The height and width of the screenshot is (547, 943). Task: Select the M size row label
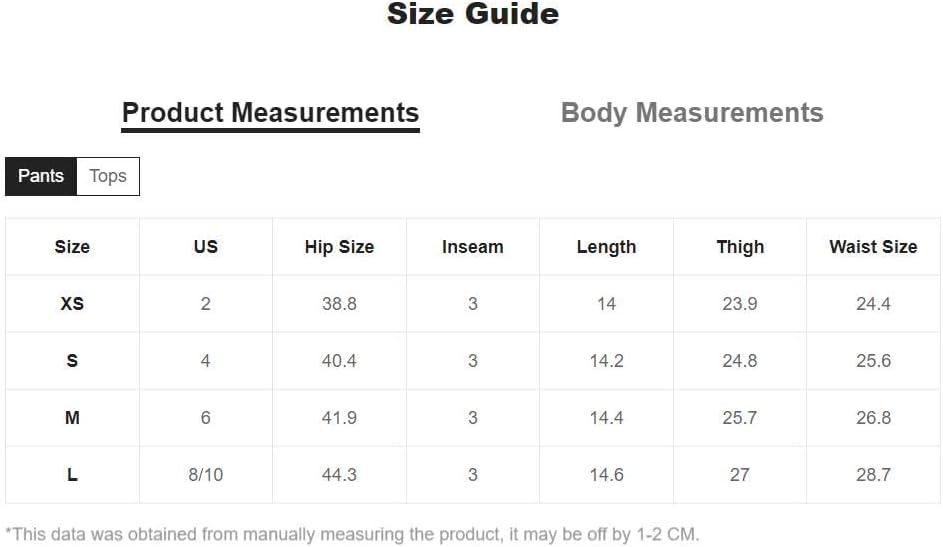[72, 418]
